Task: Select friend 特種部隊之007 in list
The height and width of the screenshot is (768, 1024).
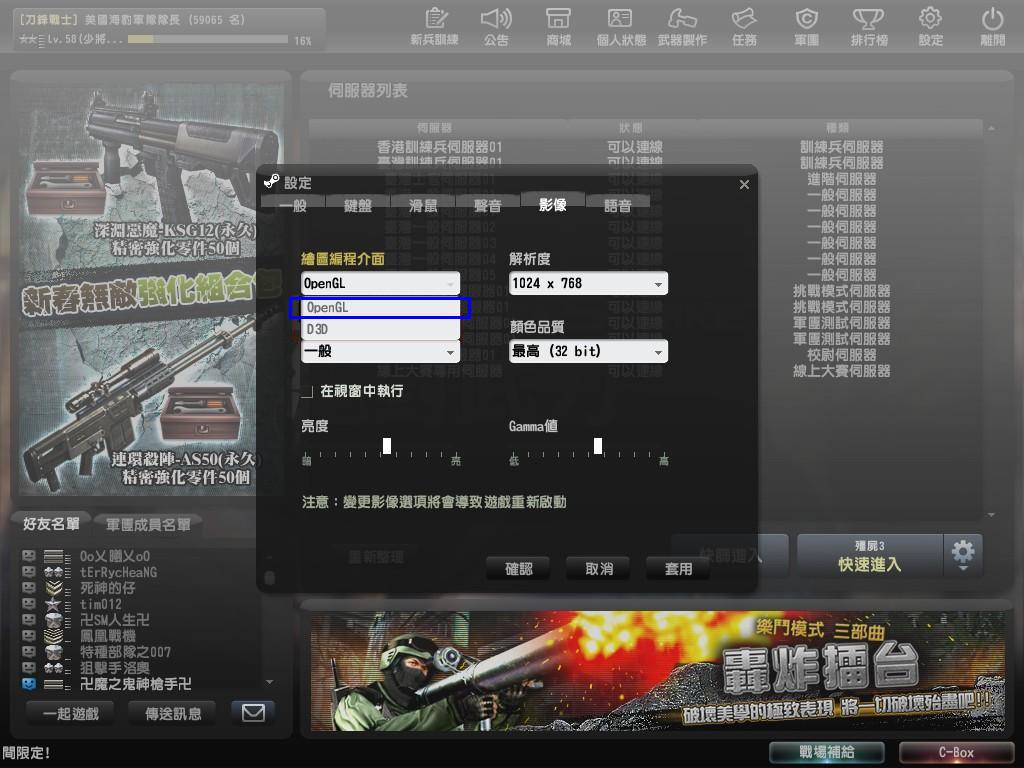Action: click(x=125, y=652)
